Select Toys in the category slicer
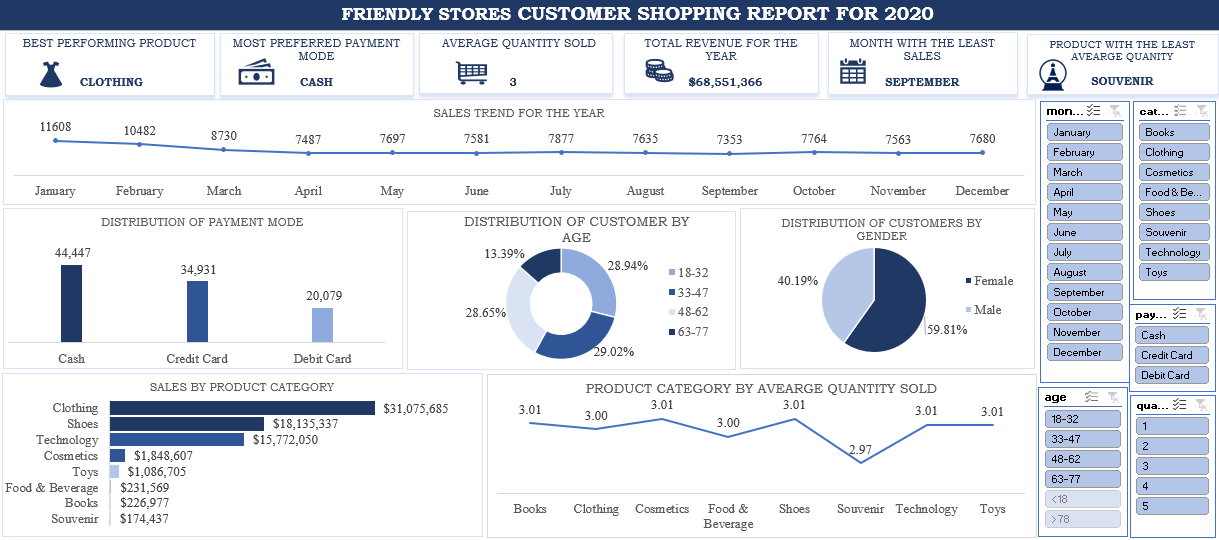The image size is (1219, 540). (x=1173, y=272)
